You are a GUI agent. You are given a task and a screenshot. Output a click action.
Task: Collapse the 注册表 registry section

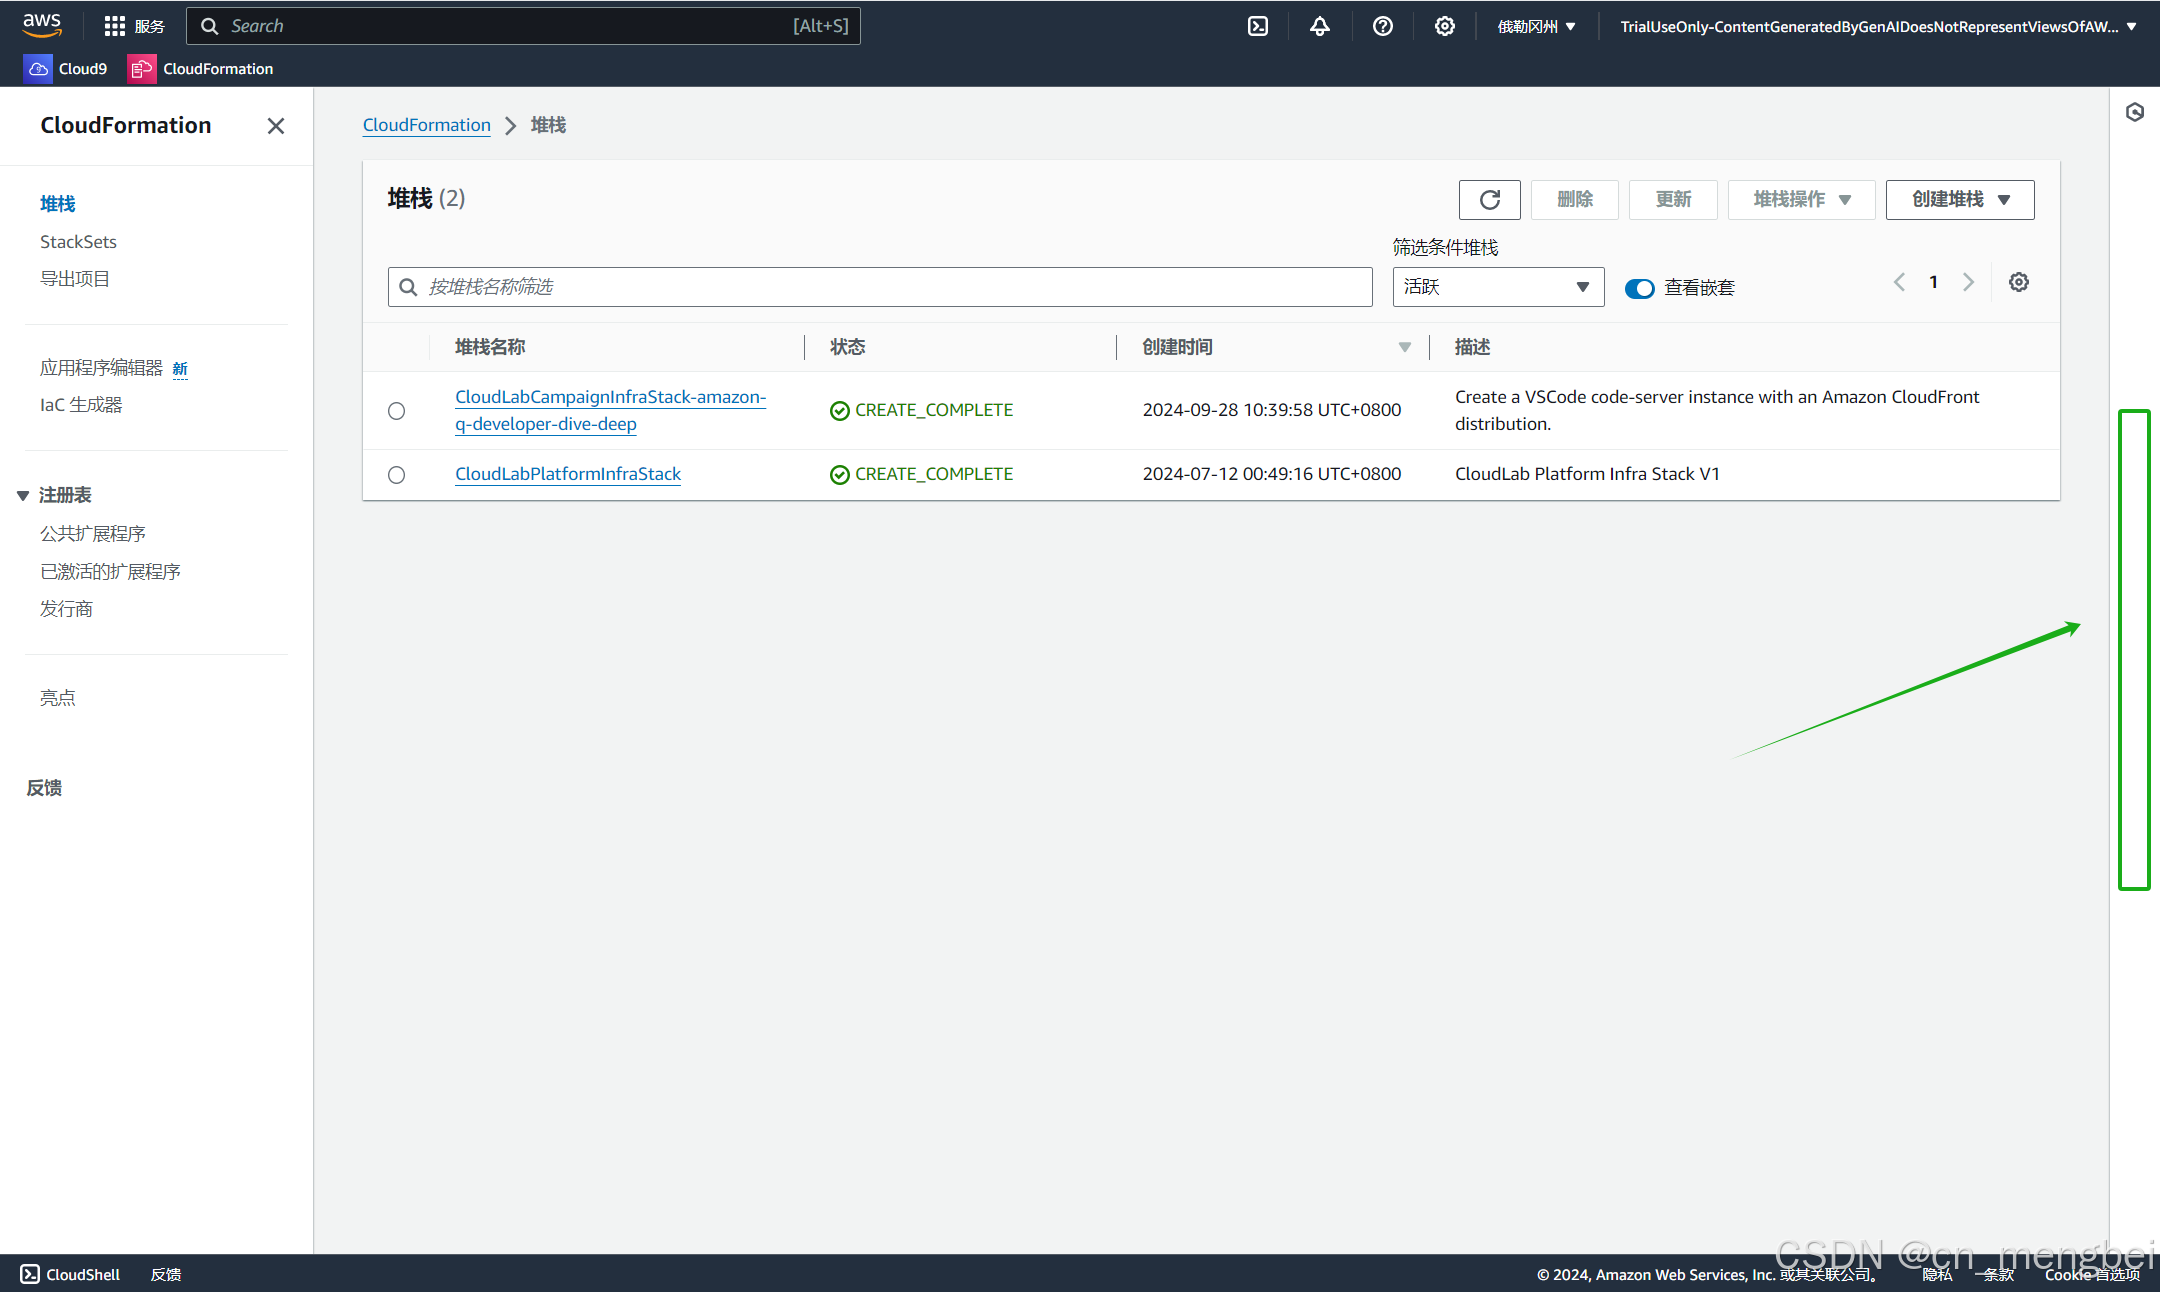23,496
